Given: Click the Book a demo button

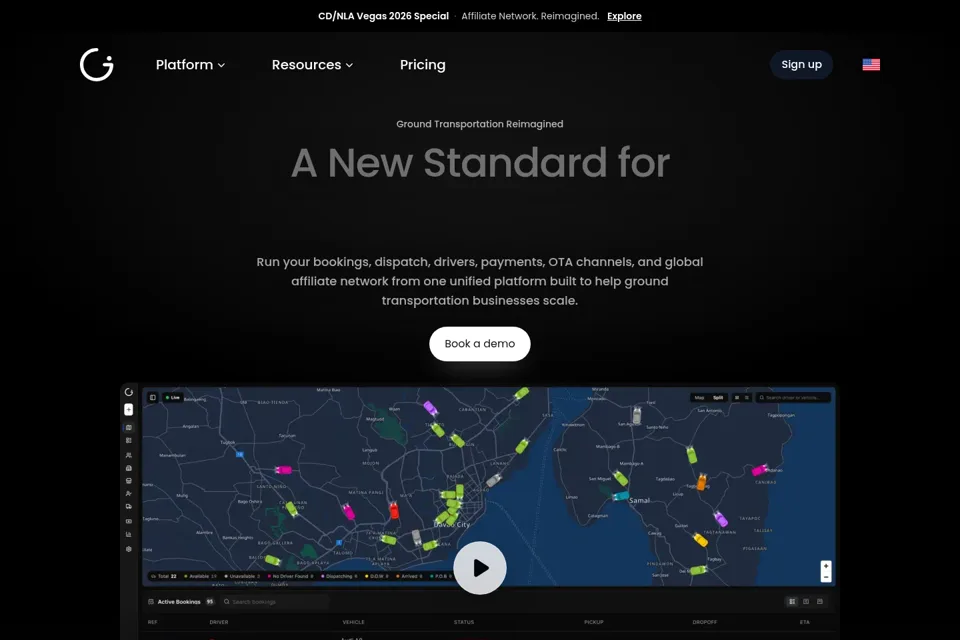Looking at the screenshot, I should [x=479, y=344].
